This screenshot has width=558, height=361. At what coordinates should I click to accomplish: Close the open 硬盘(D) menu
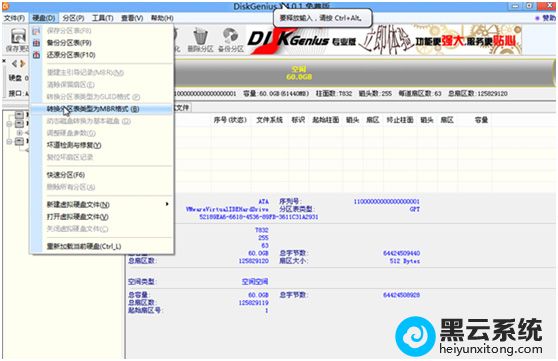[x=43, y=18]
